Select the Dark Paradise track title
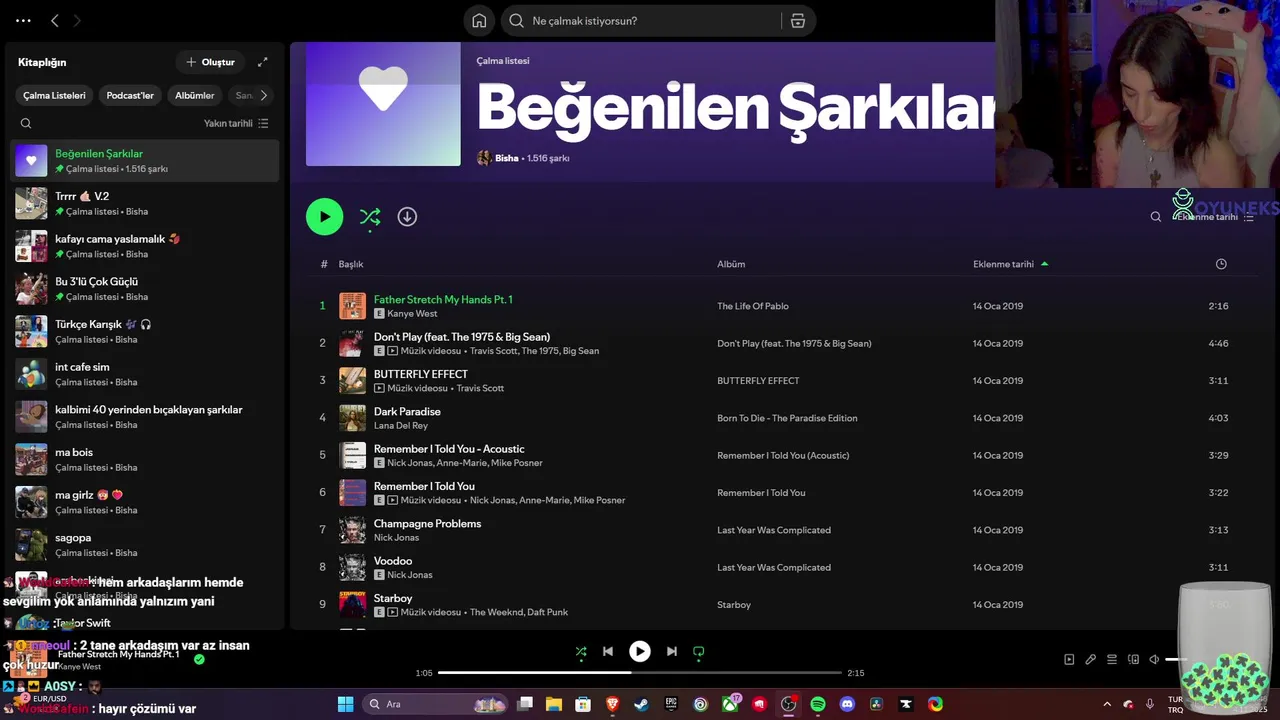Screen dimensions: 1280x720 click(x=407, y=412)
